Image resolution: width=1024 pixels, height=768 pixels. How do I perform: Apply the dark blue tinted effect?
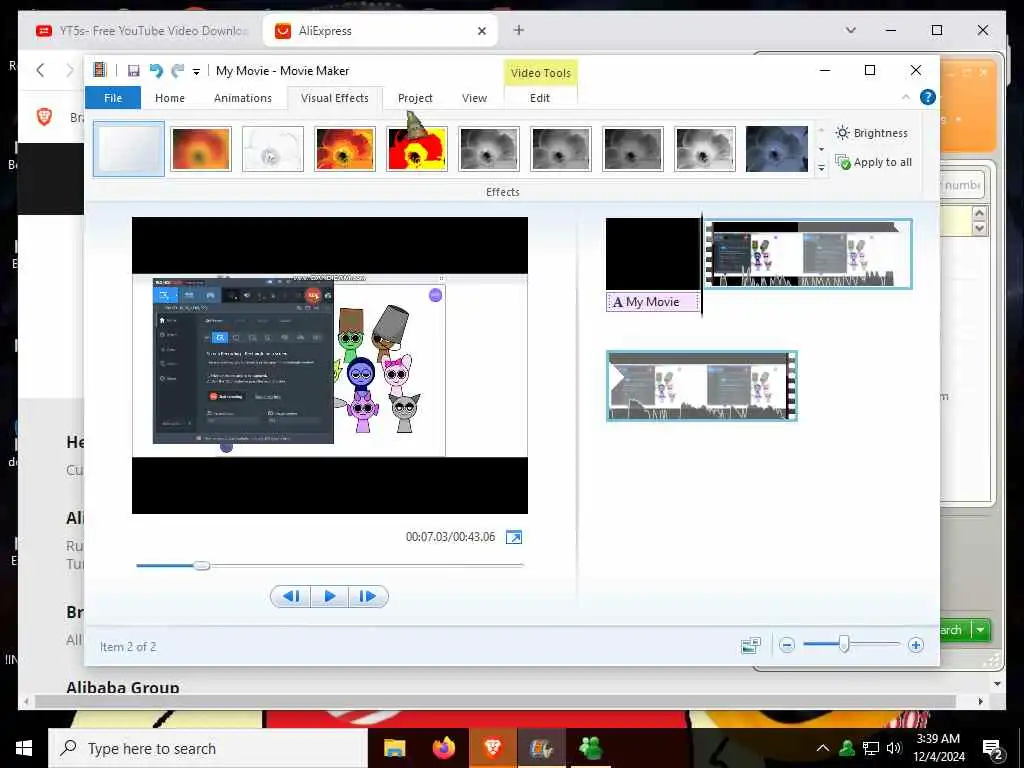point(776,150)
